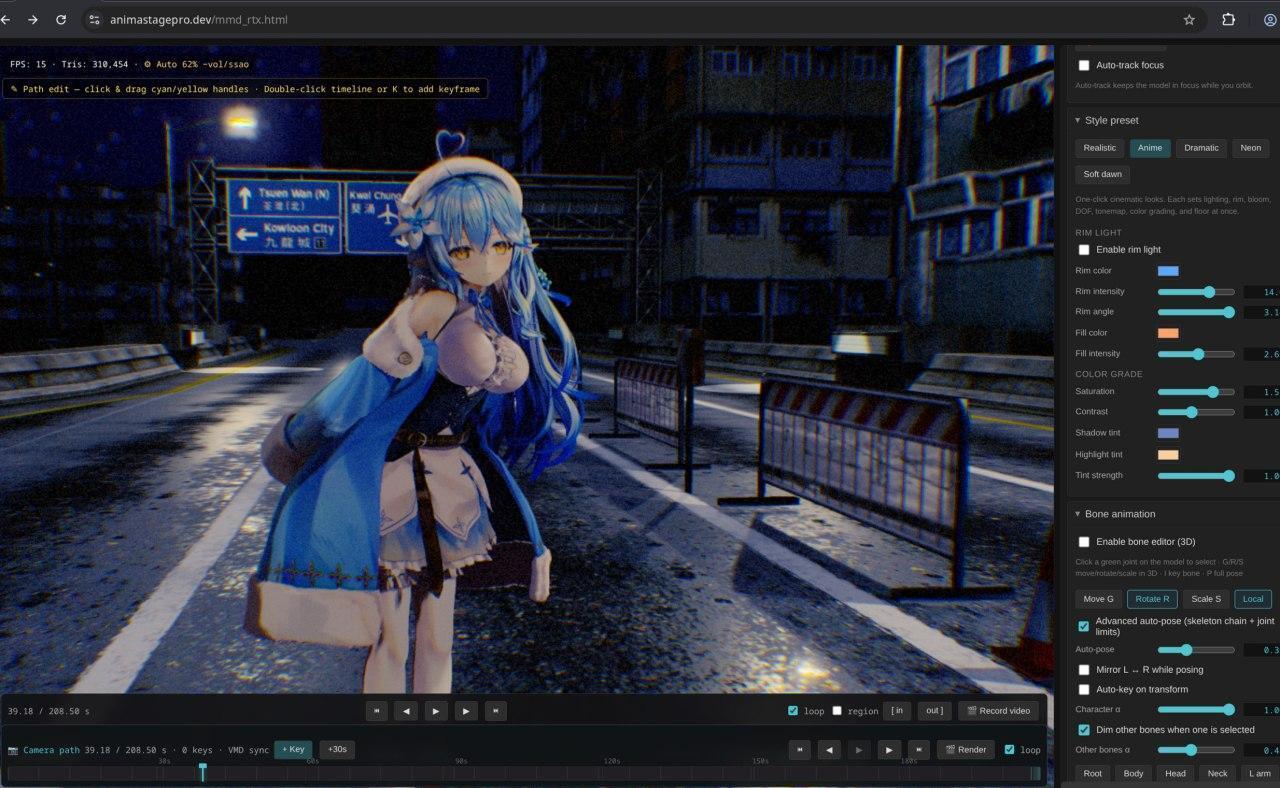Play the camera path preview
The height and width of the screenshot is (788, 1280).
click(x=859, y=749)
